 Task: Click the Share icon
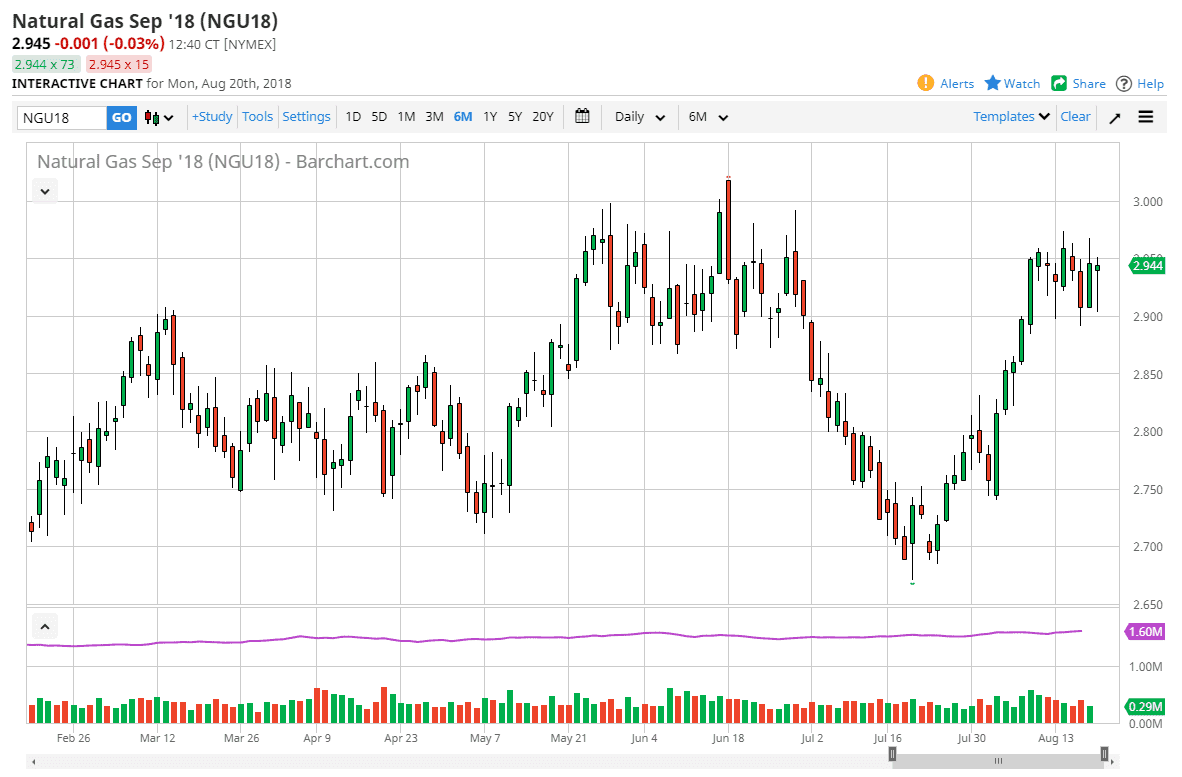1059,83
